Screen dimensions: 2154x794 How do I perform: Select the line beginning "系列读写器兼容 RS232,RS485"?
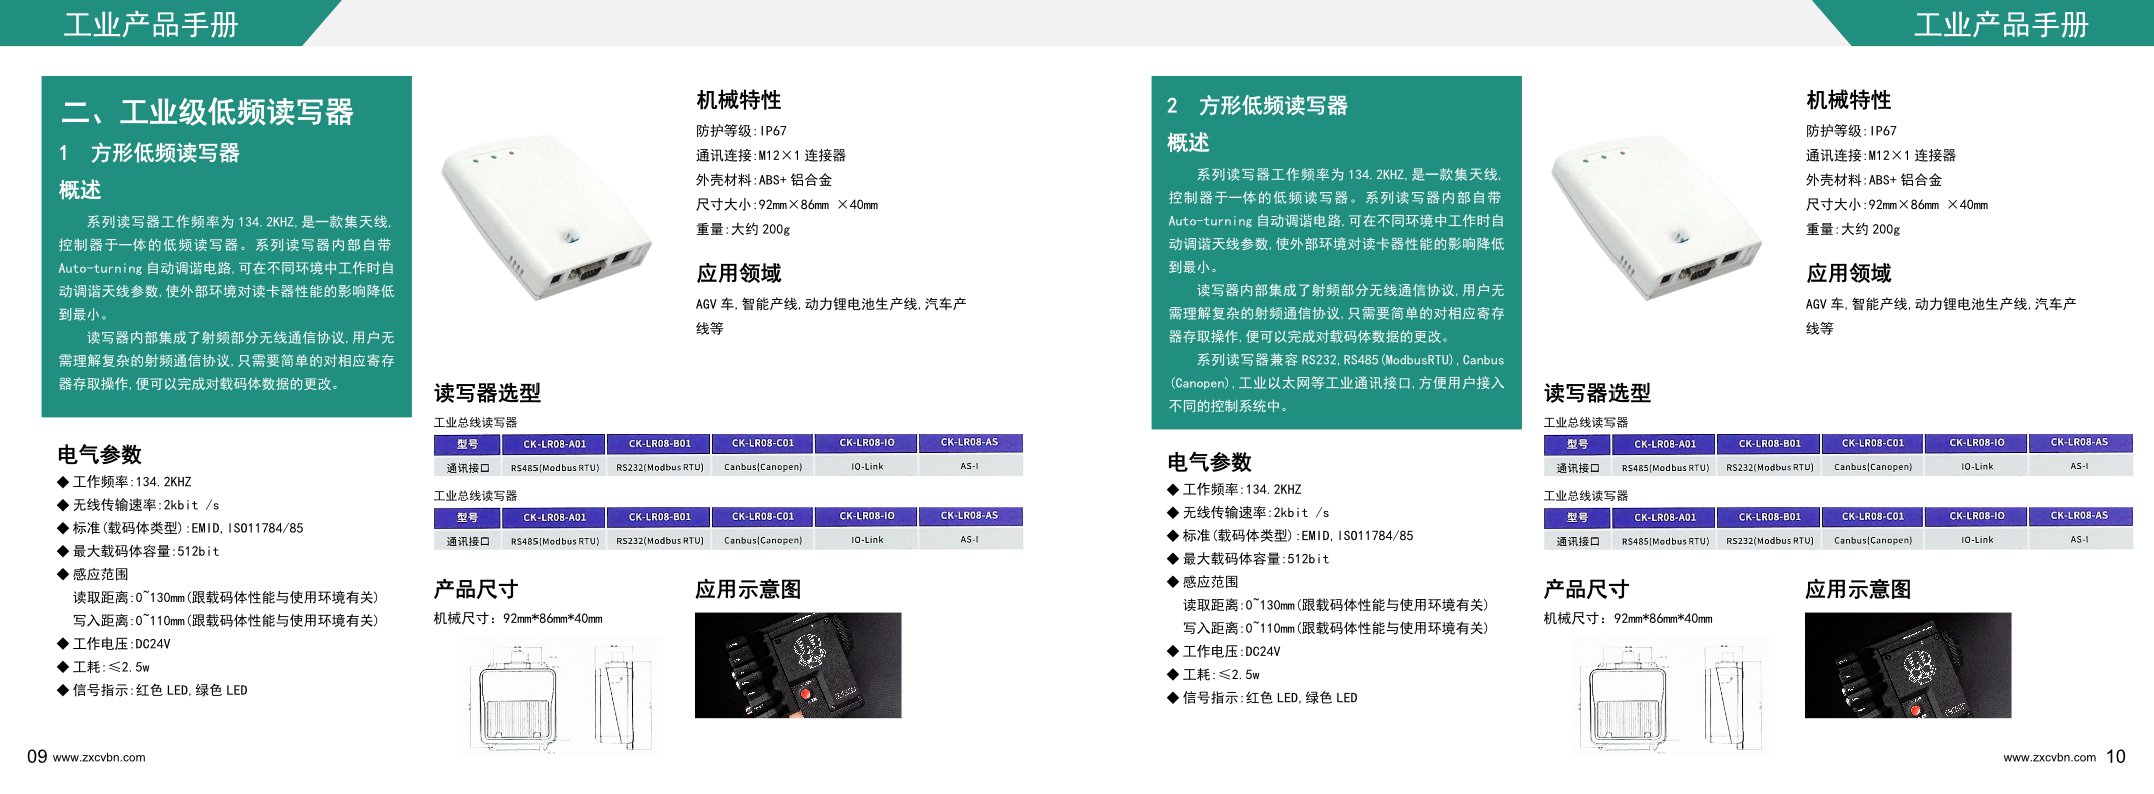1350,360
